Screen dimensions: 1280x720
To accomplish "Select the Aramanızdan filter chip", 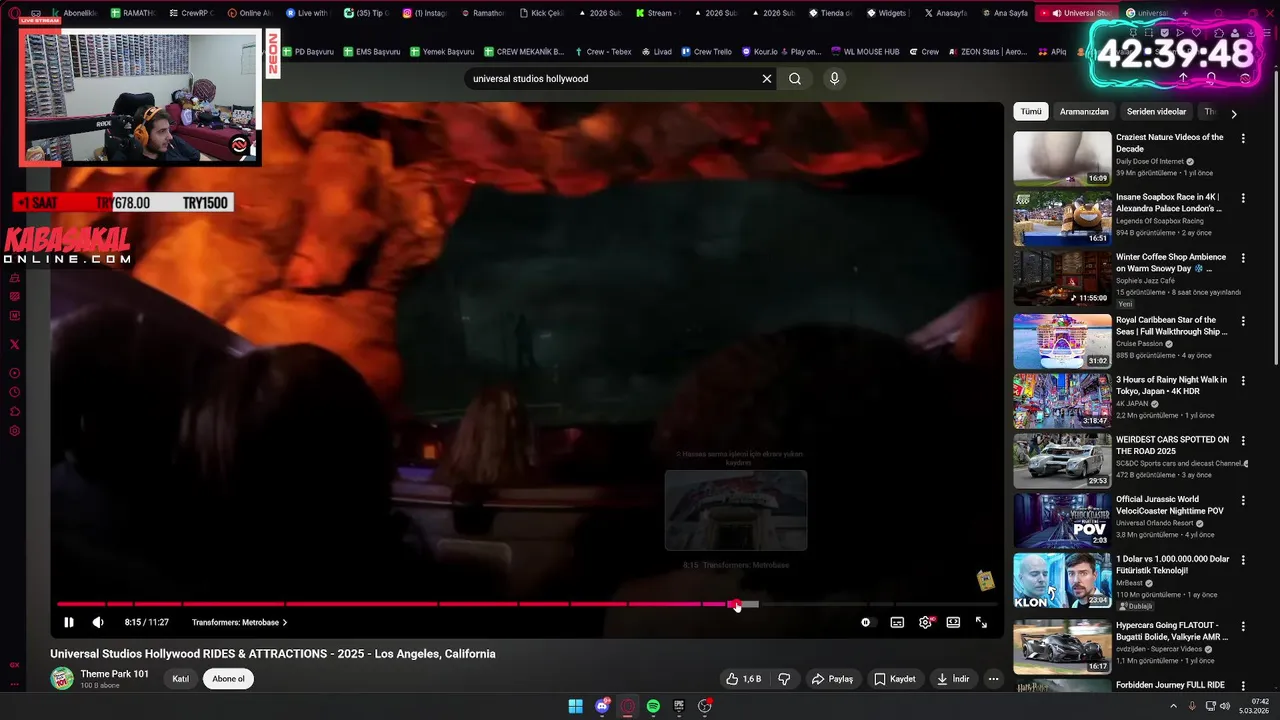I will [1084, 112].
